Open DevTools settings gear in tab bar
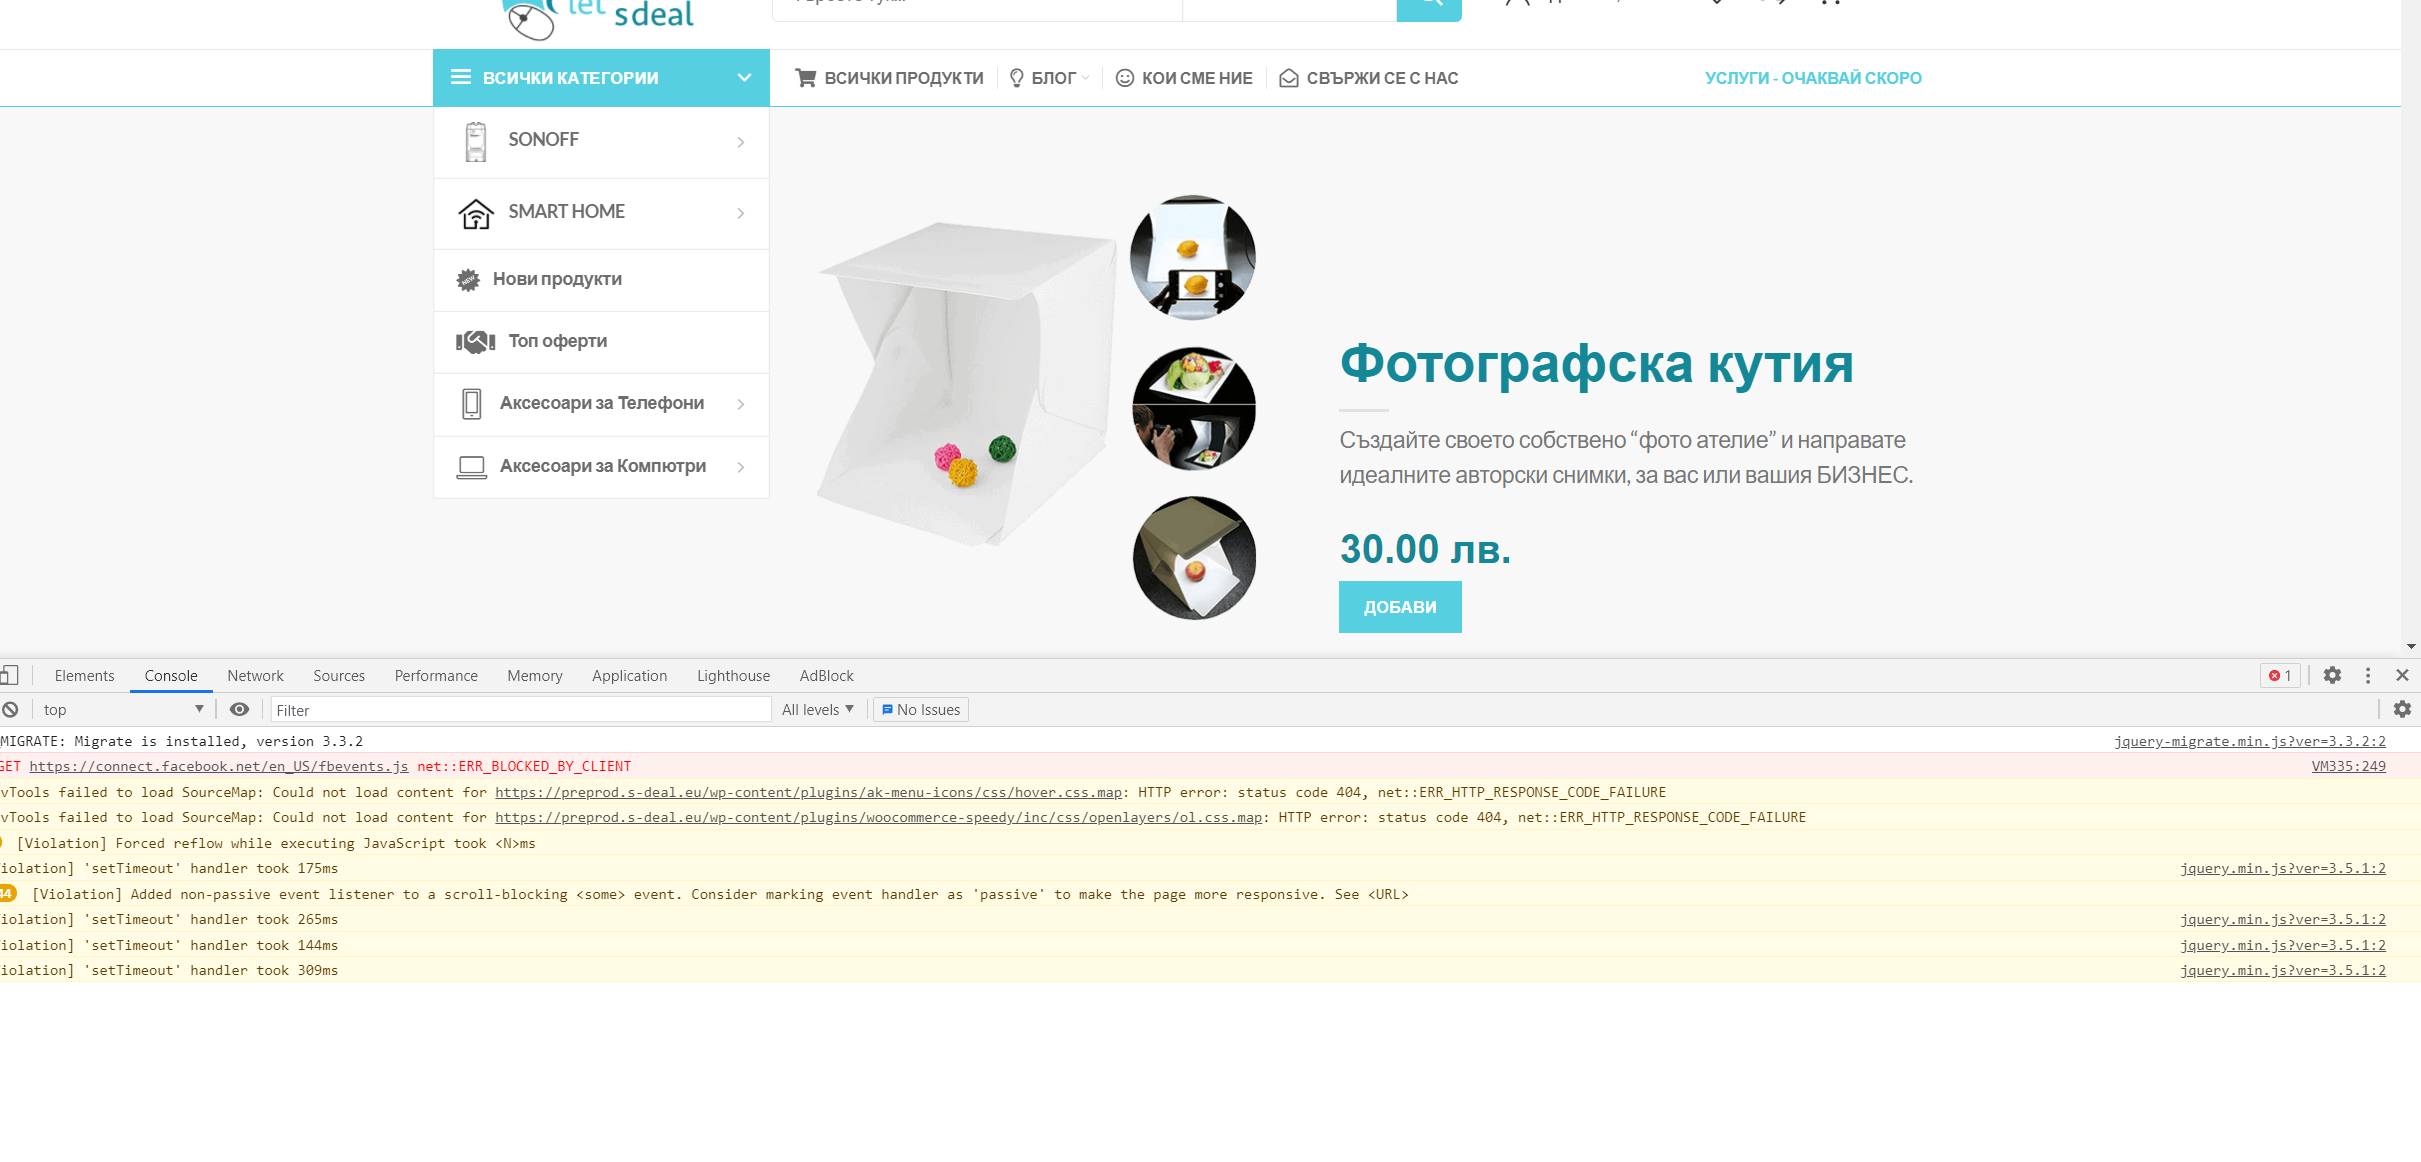The image size is (2421, 1162). (2332, 676)
